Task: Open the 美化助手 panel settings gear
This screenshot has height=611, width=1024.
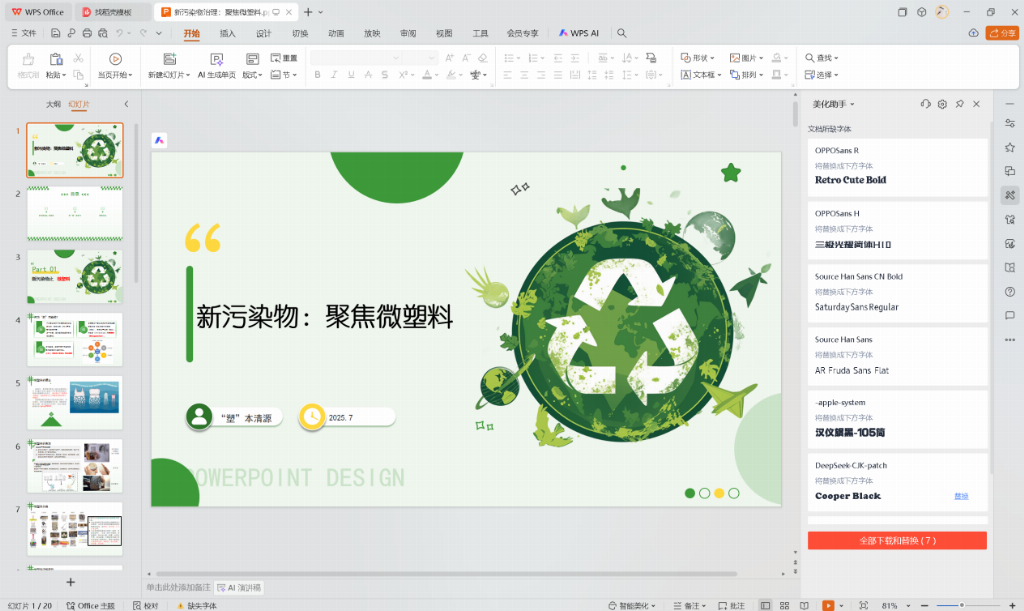Action: coord(942,104)
